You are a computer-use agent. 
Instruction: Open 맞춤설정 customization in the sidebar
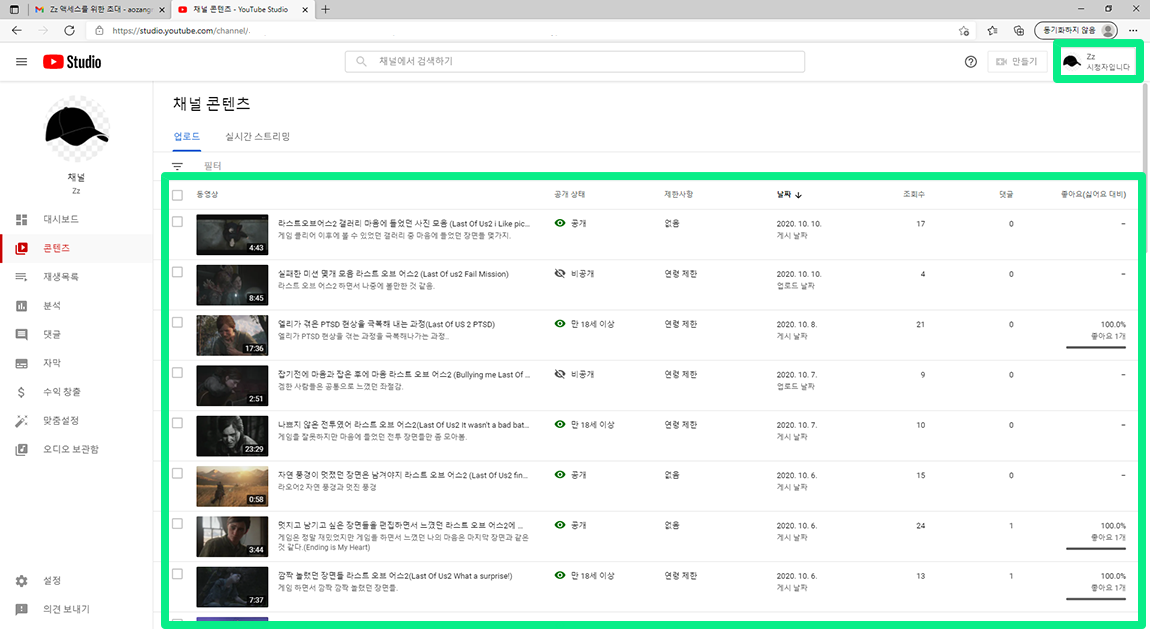[x=77, y=420]
